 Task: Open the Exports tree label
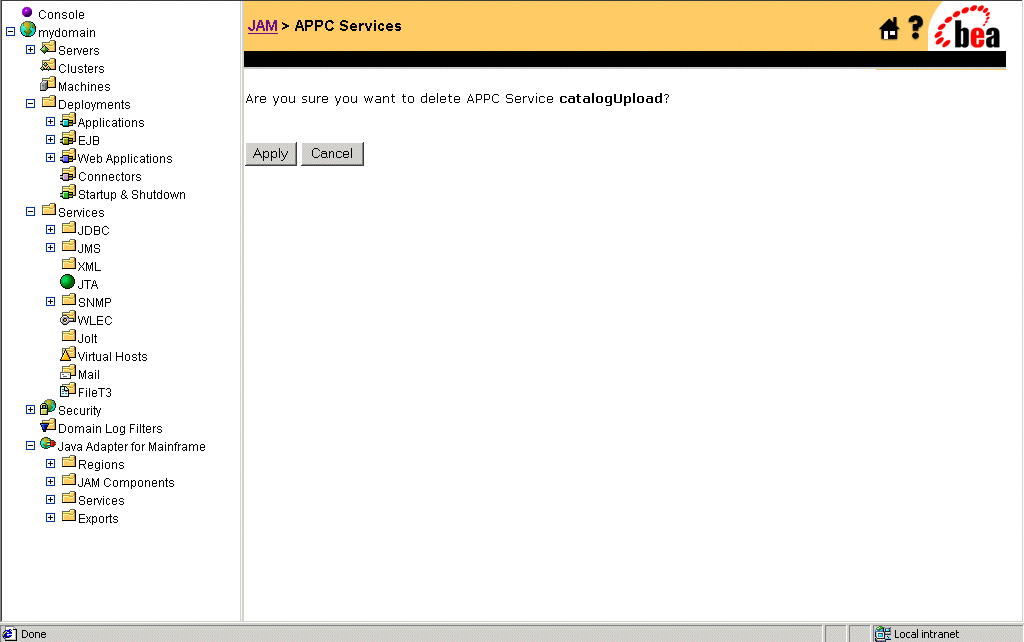point(98,519)
